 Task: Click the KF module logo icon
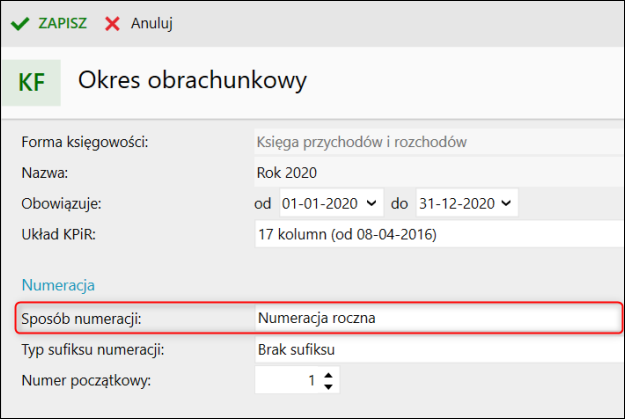pyautogui.click(x=31, y=83)
